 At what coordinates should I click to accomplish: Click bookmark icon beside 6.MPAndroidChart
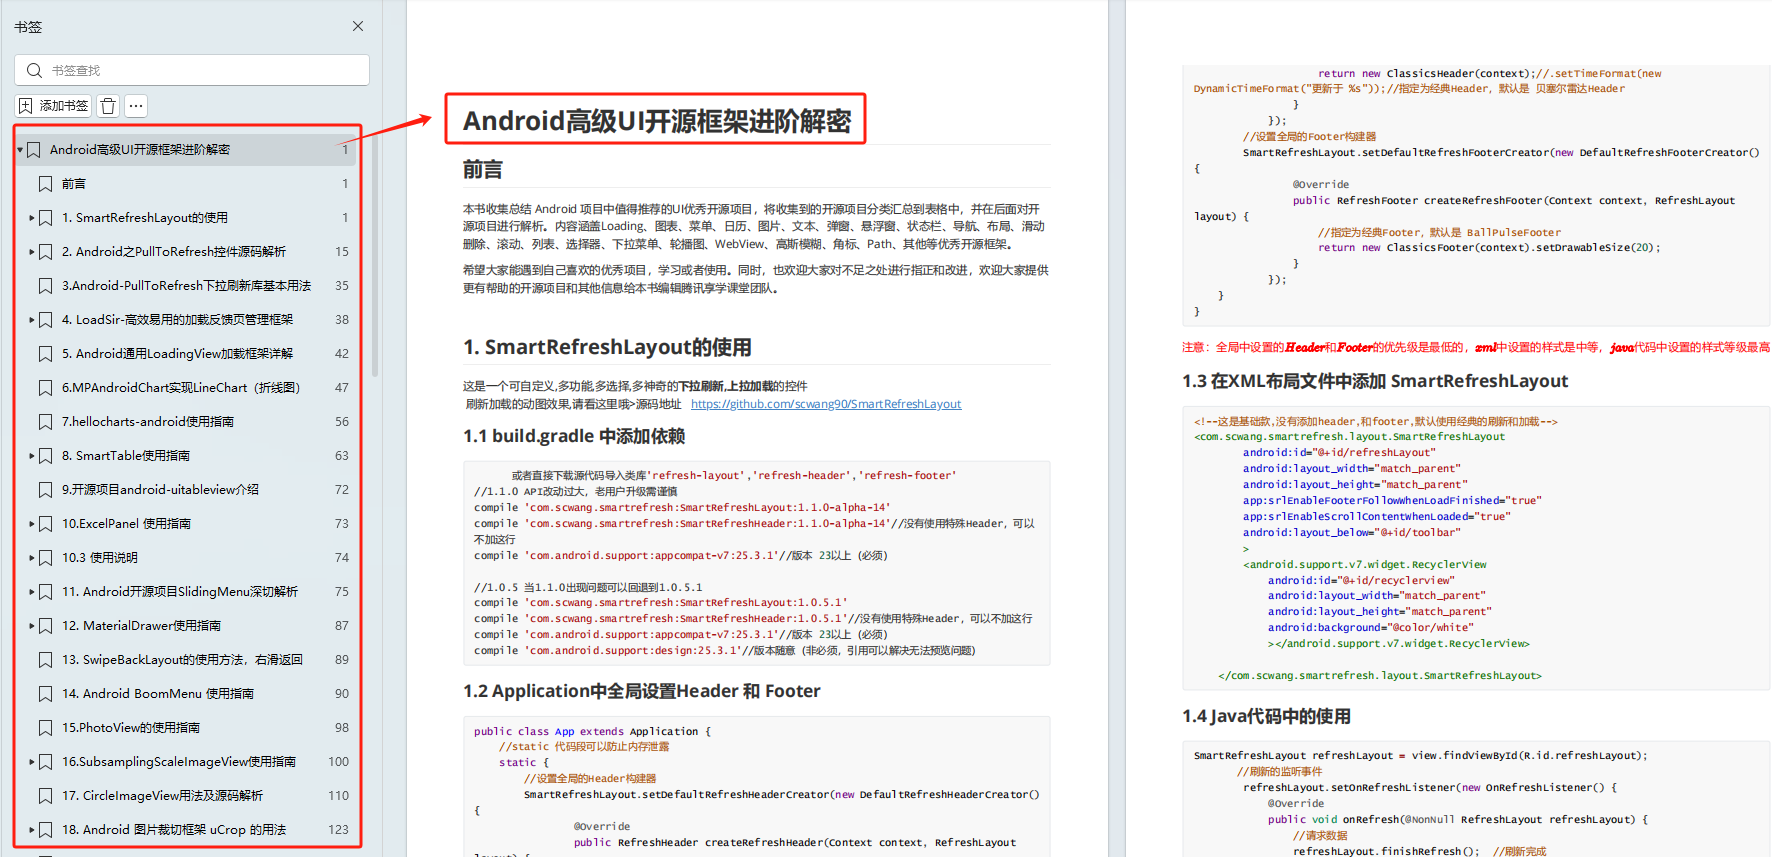45,388
